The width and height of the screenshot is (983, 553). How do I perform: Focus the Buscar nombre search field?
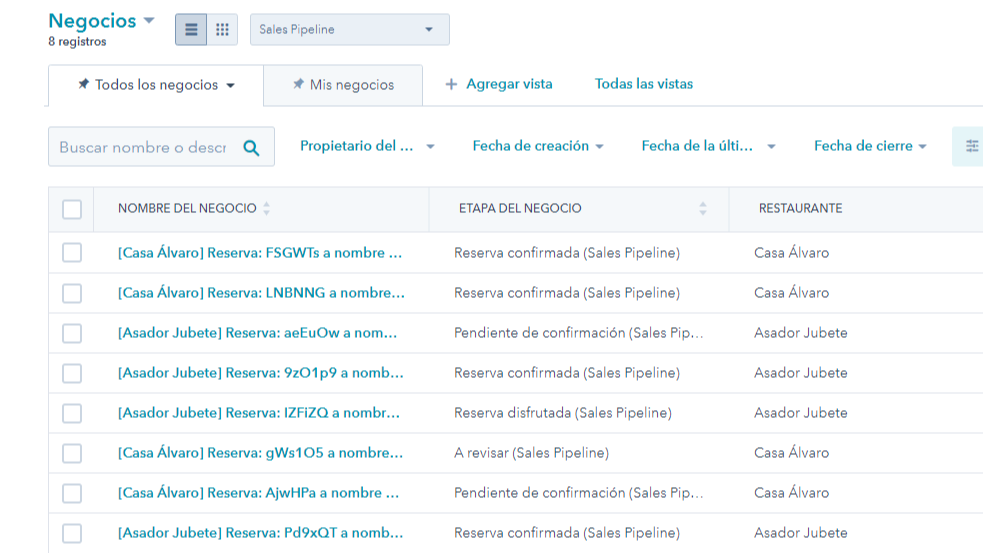click(x=142, y=148)
